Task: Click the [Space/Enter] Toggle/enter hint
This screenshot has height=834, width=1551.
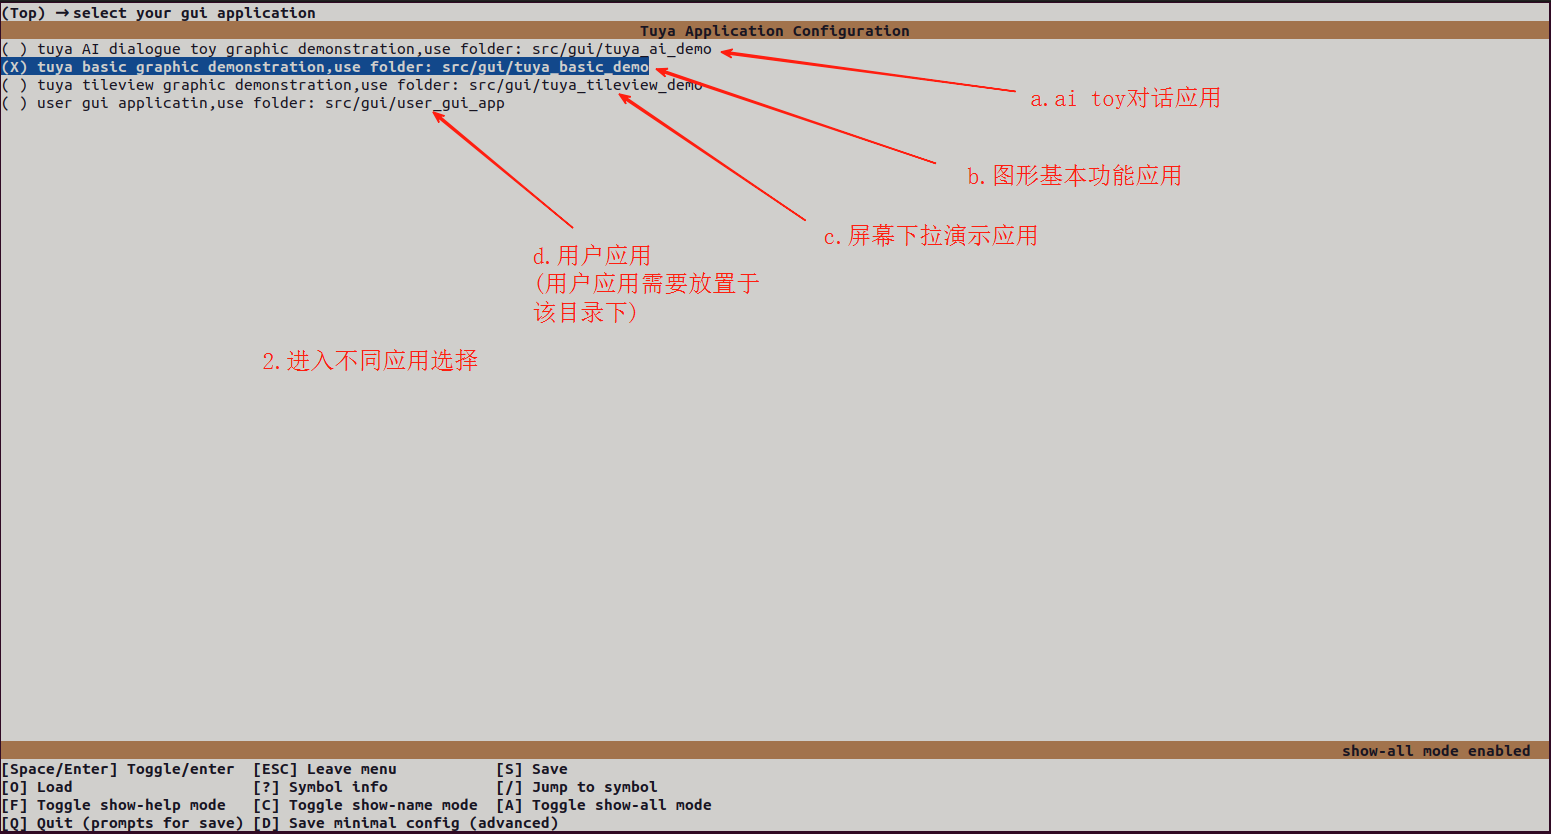Action: (x=118, y=769)
